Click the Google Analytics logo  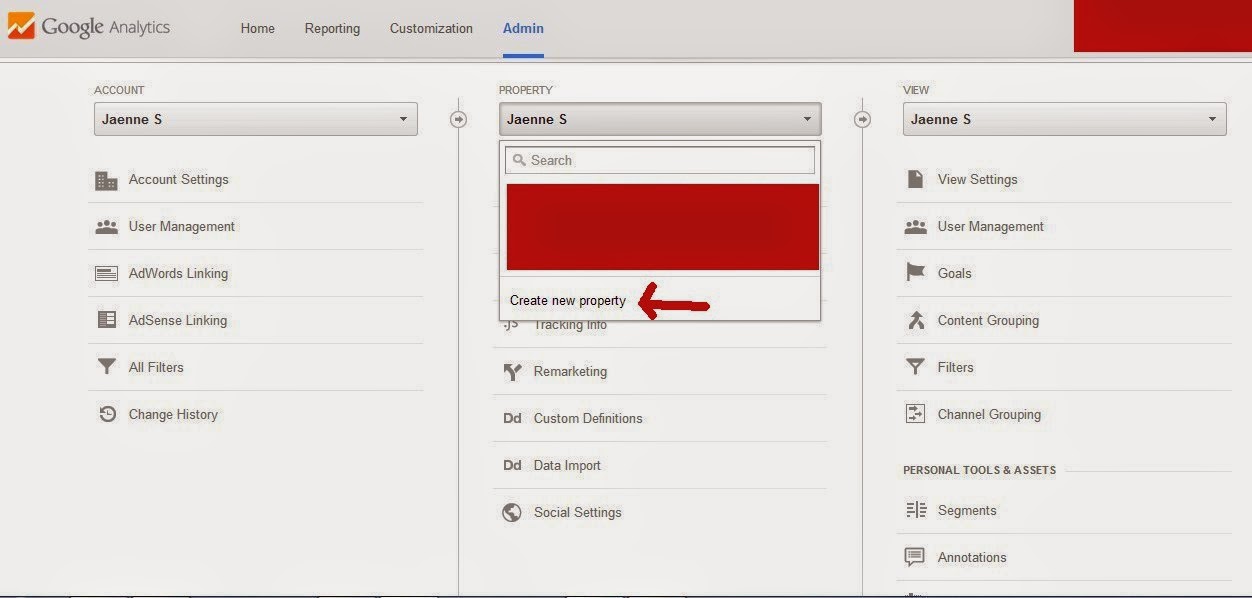[x=88, y=27]
